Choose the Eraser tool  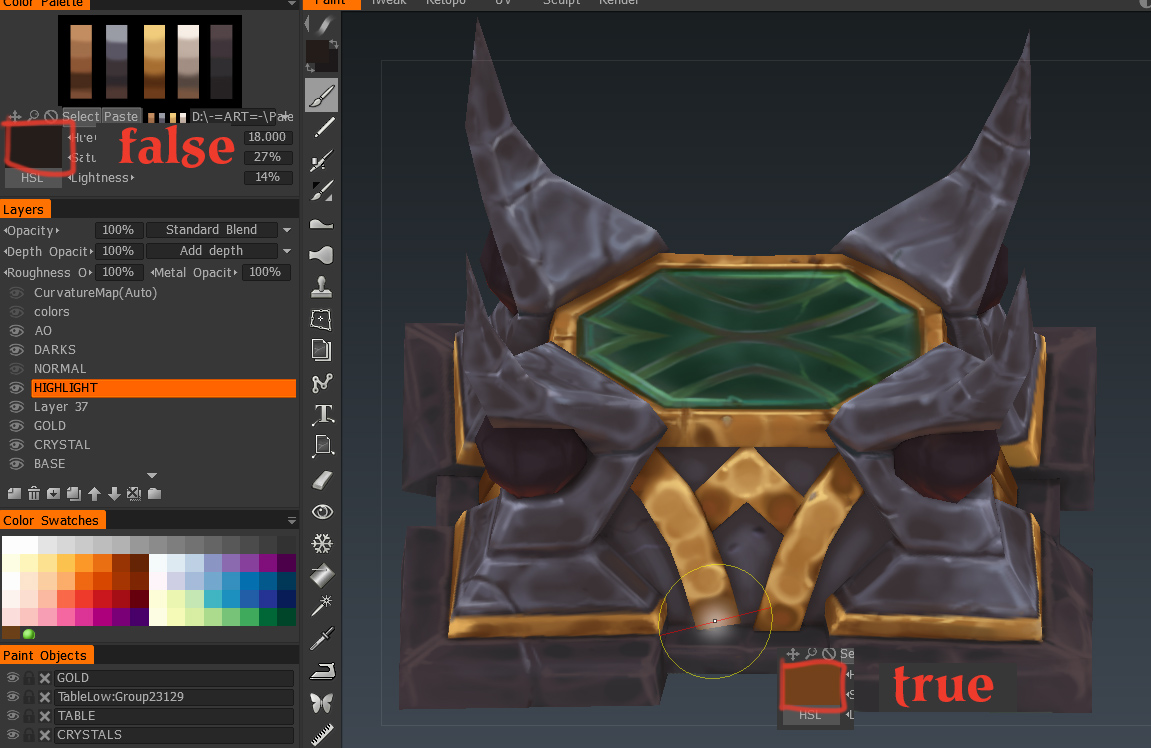tap(321, 480)
